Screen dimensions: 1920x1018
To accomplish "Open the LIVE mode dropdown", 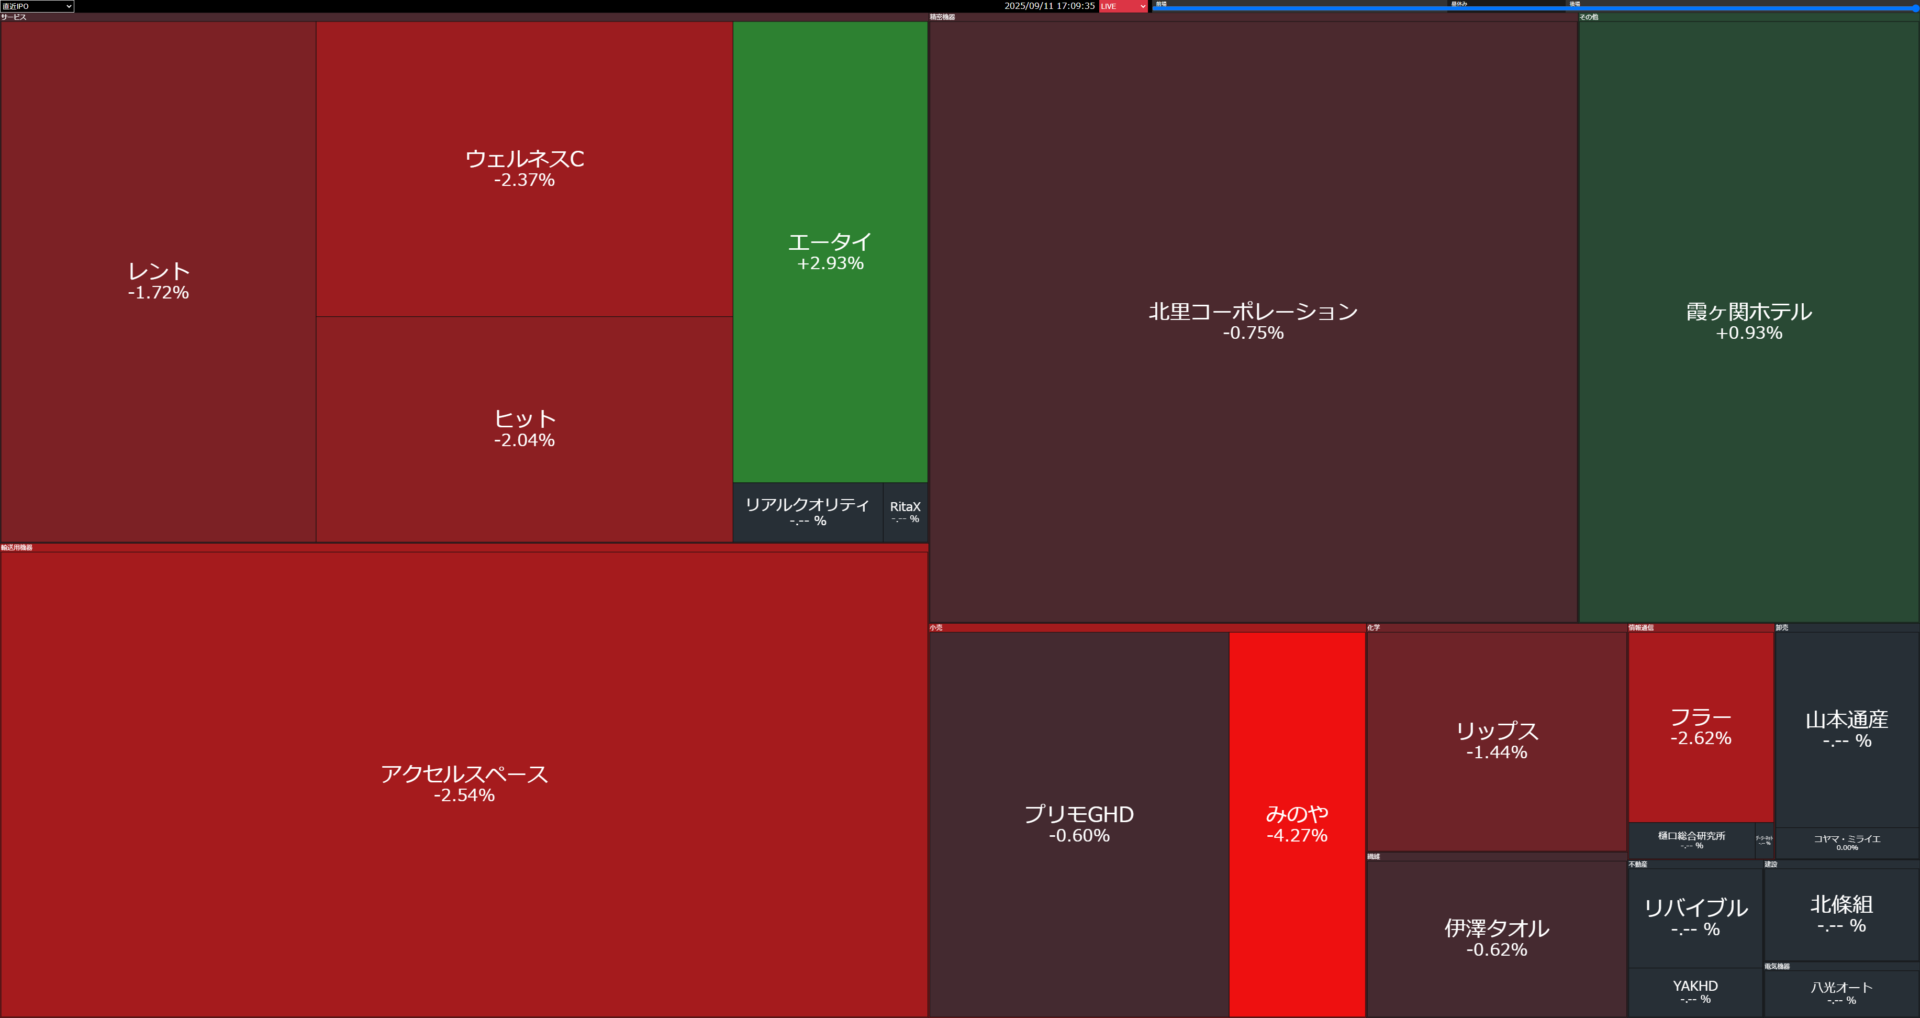I will pos(1123,6).
